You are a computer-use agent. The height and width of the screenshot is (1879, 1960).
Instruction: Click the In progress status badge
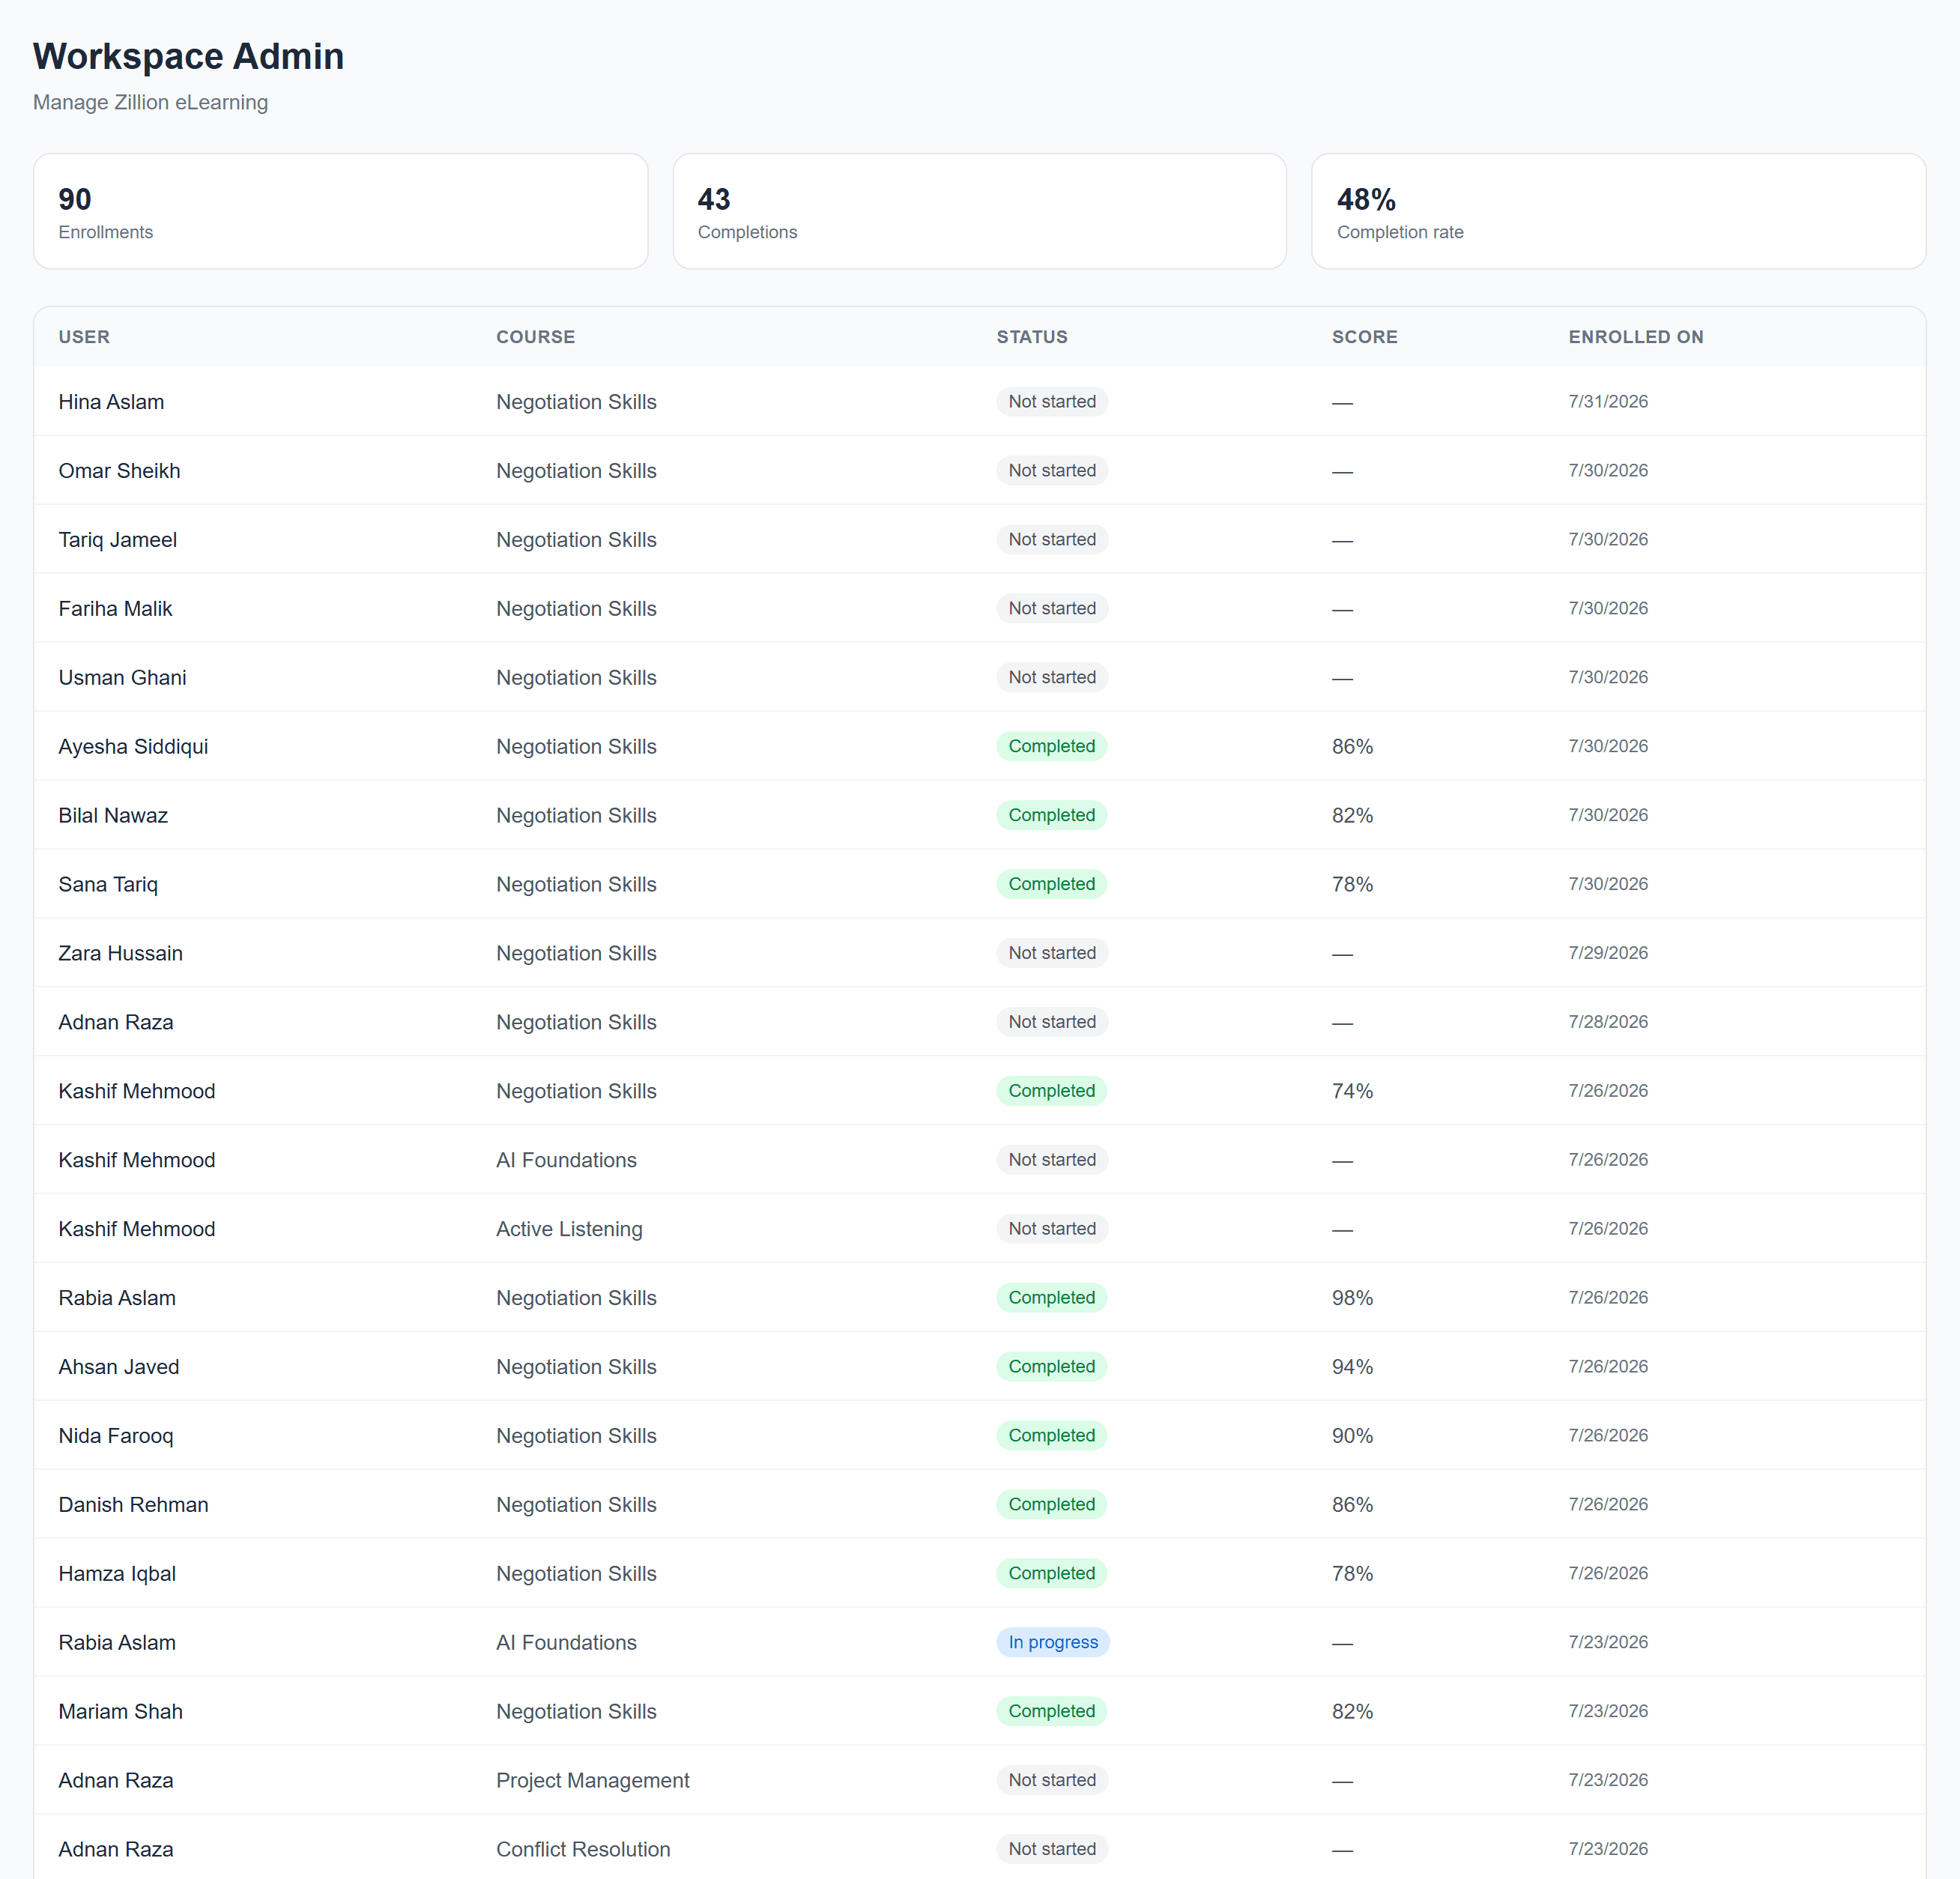point(1053,1643)
